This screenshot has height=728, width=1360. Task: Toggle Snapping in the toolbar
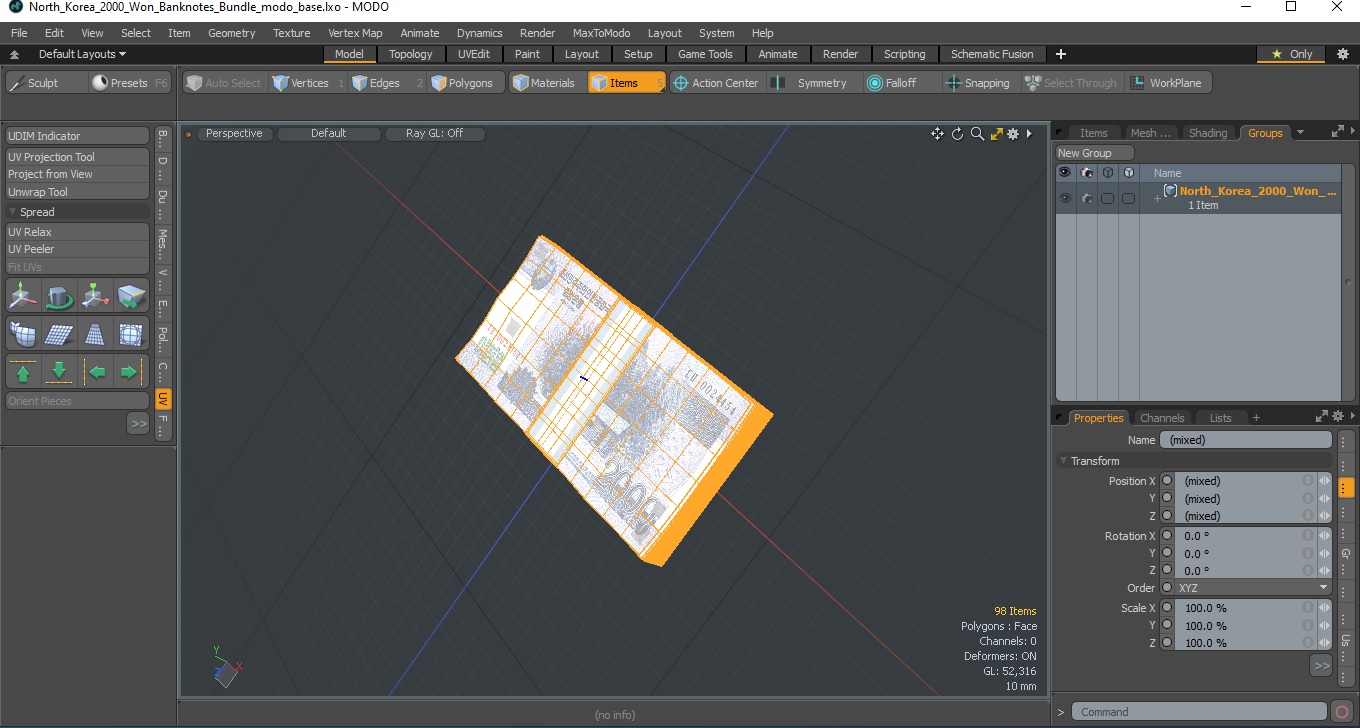coord(978,83)
